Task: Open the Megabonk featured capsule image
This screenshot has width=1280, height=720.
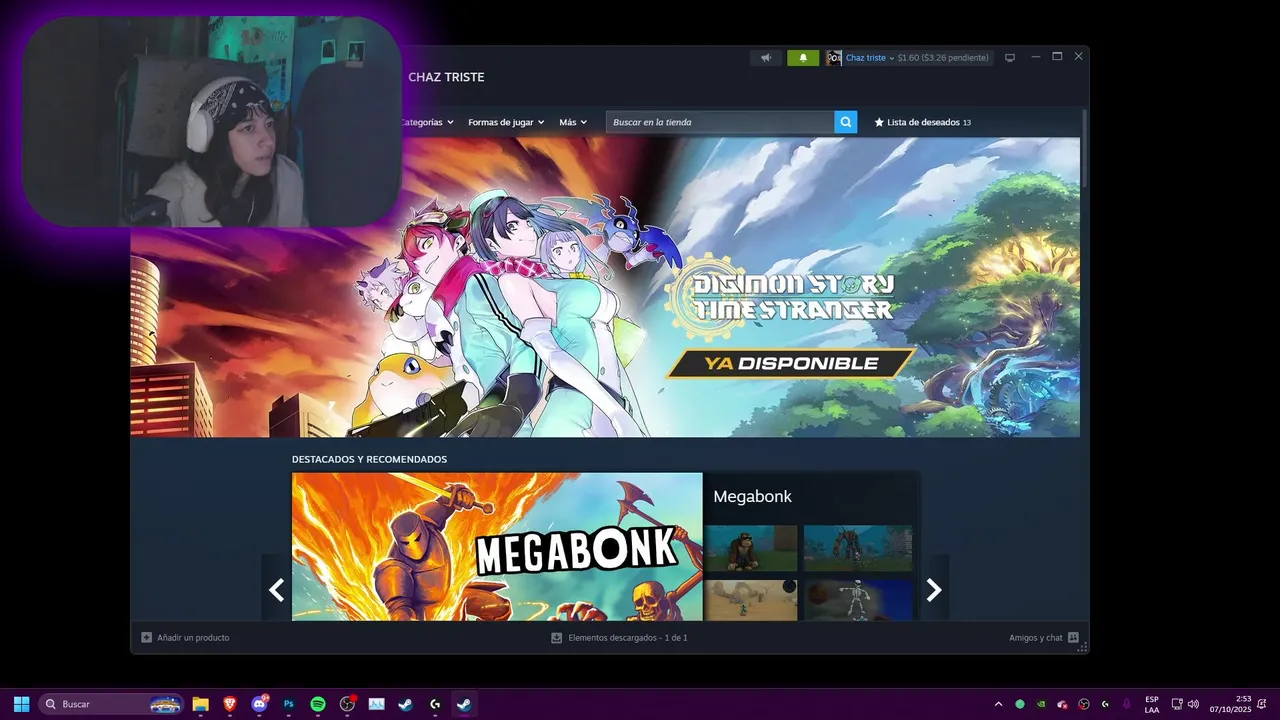Action: tap(497, 547)
